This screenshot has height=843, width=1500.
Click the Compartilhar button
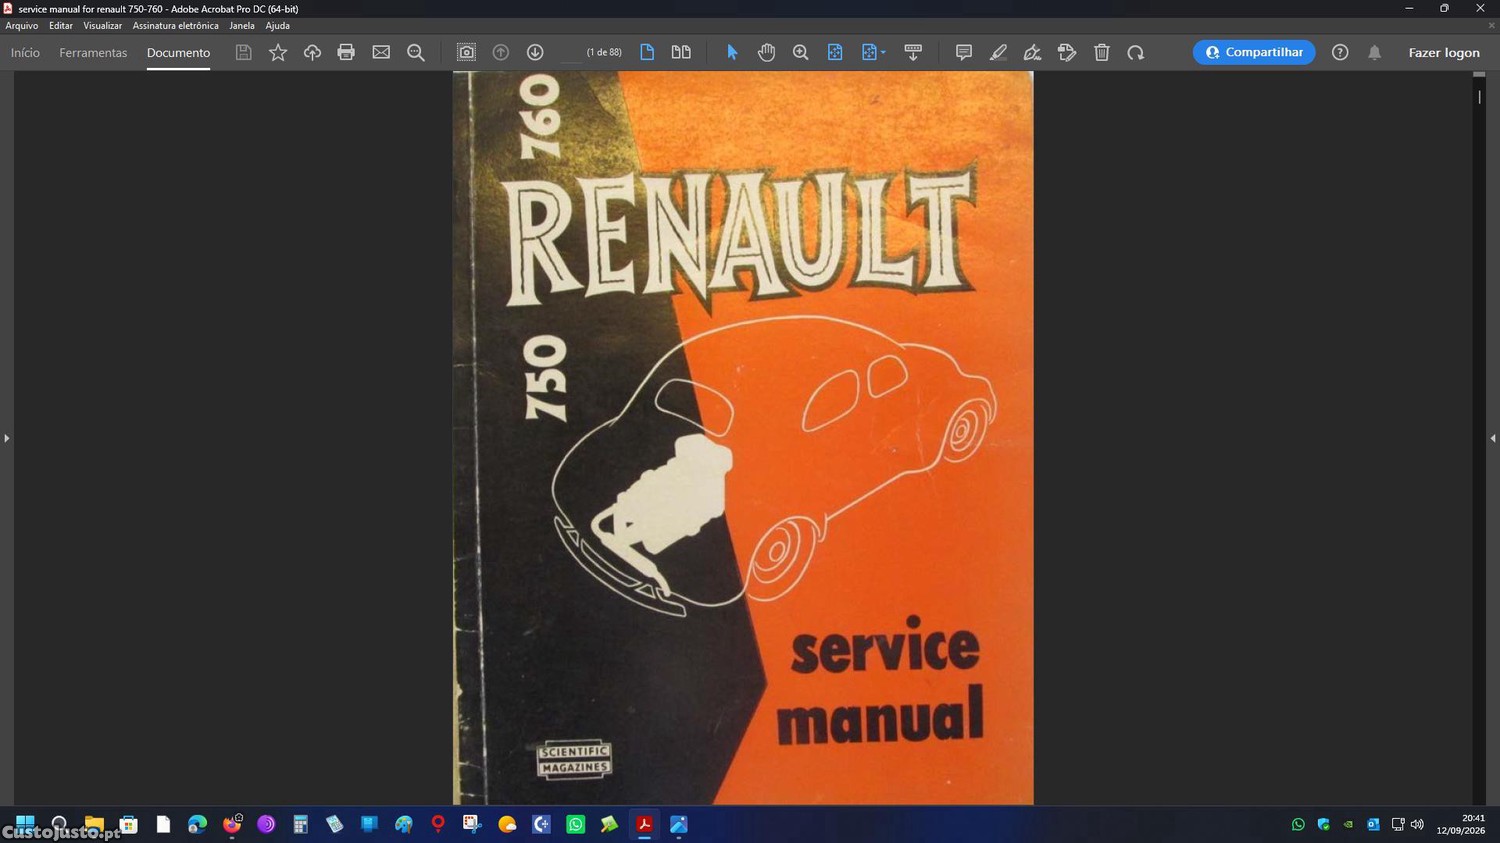[x=1254, y=52]
